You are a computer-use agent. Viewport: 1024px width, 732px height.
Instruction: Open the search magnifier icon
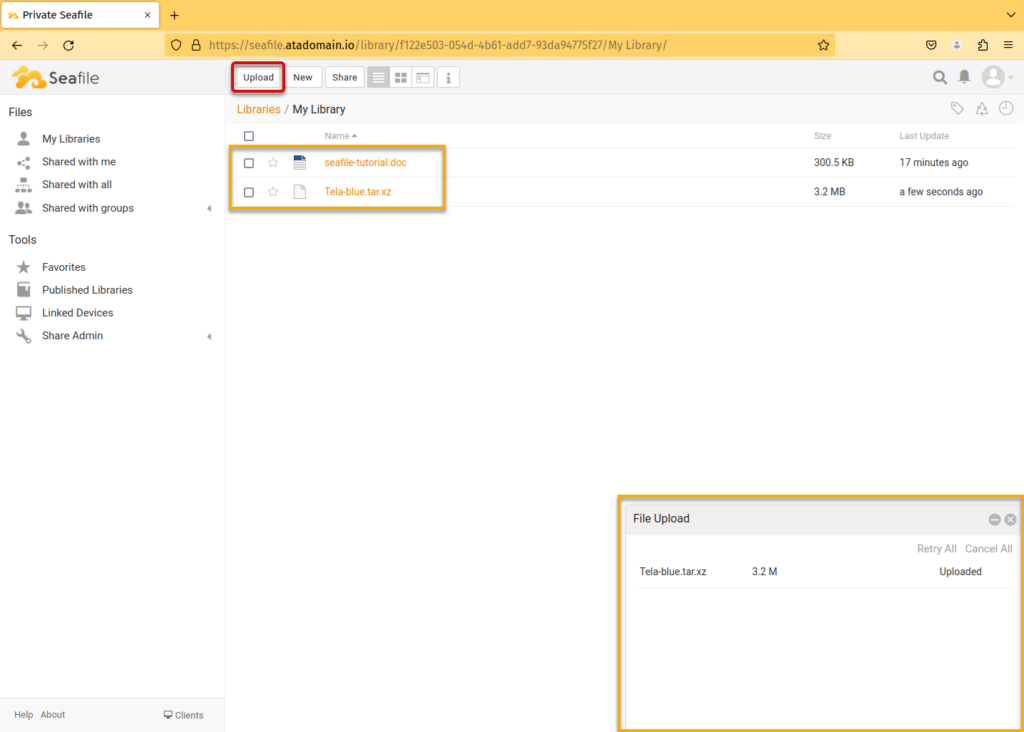click(x=940, y=77)
